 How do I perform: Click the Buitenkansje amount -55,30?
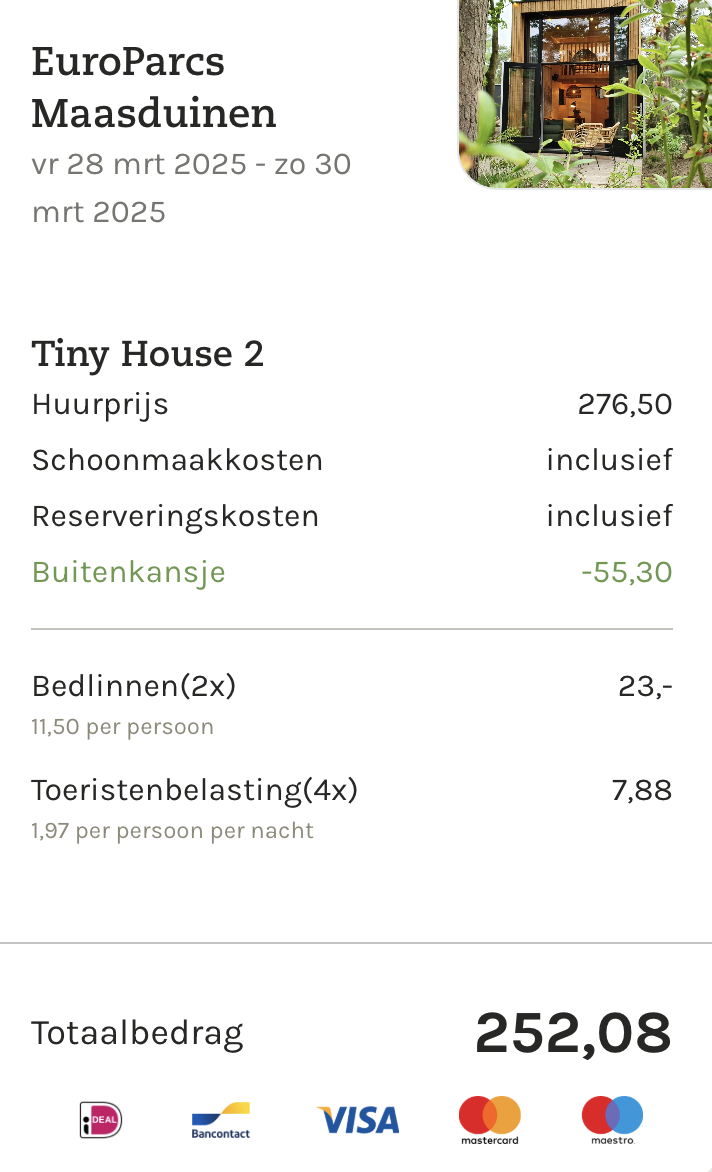click(627, 573)
